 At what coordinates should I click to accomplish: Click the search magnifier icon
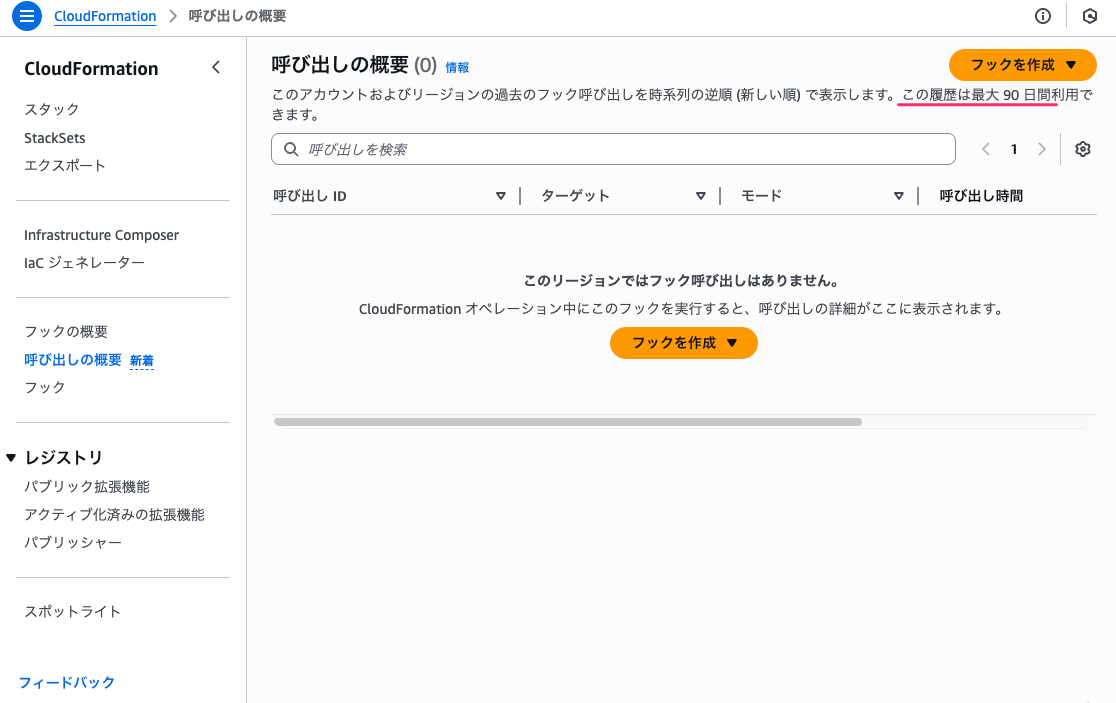(291, 149)
